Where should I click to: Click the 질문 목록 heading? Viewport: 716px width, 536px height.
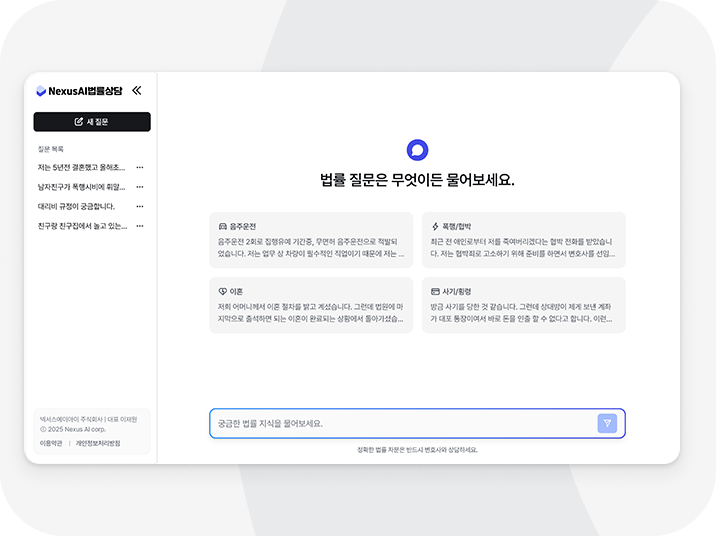pos(50,149)
